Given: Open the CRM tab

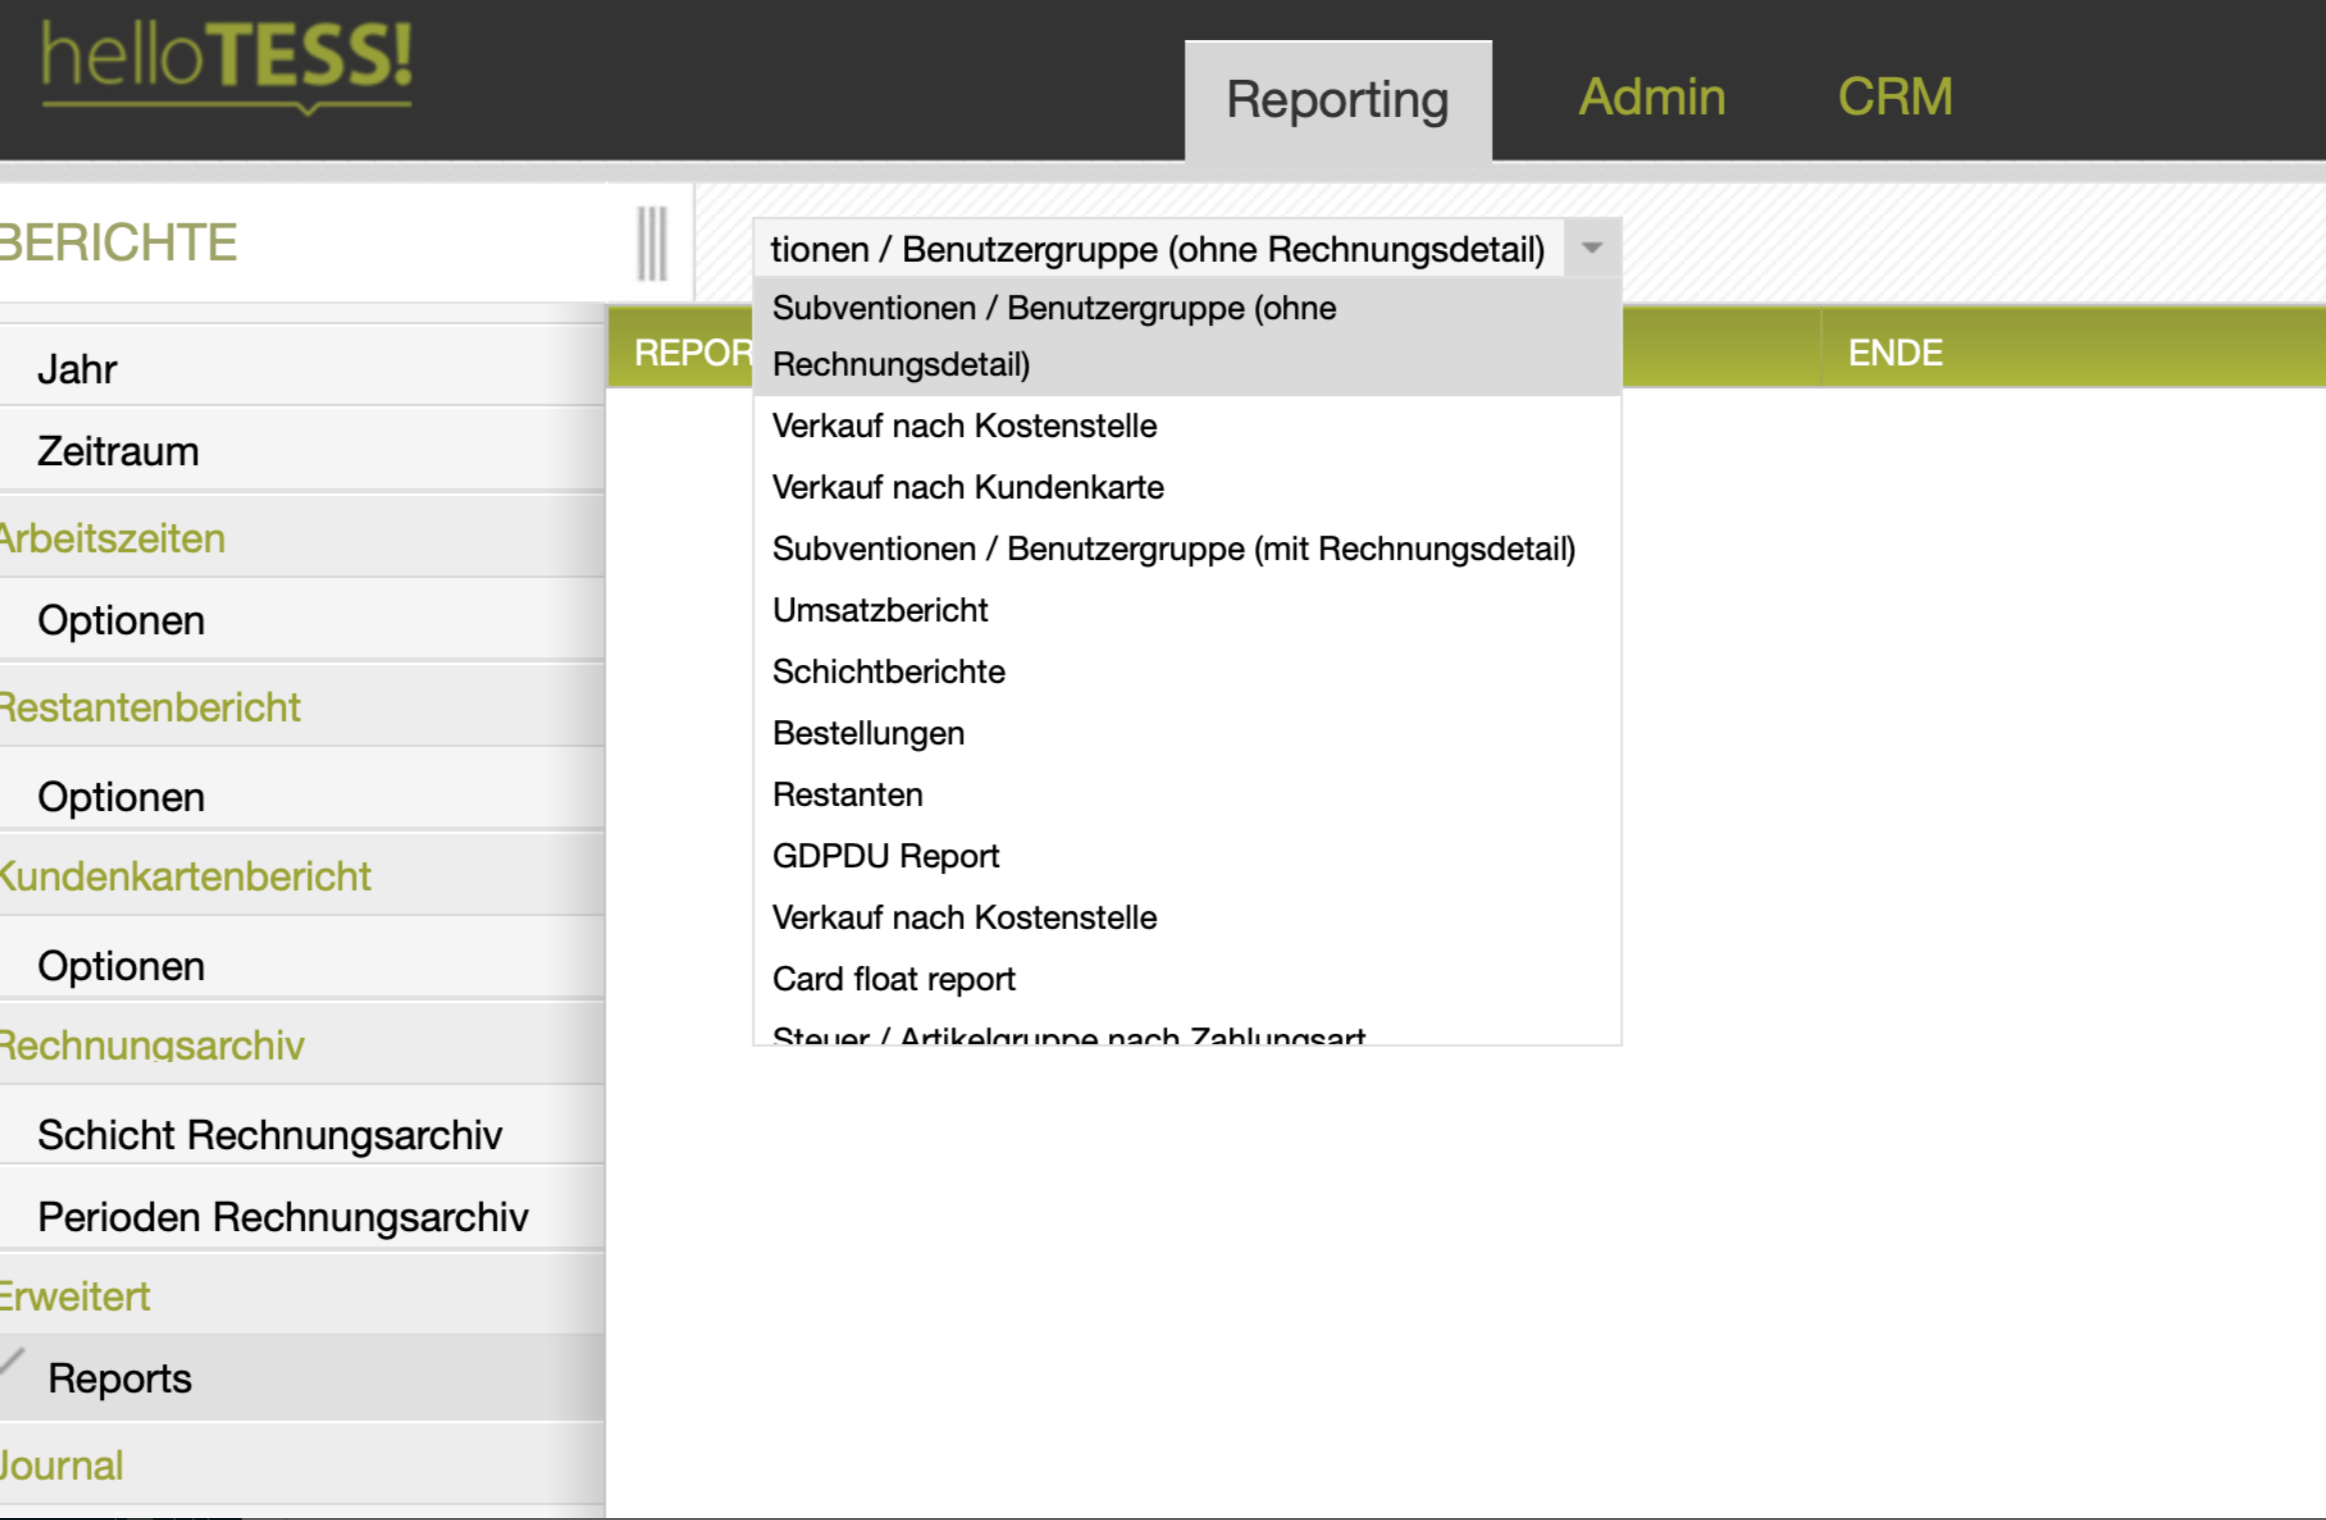Looking at the screenshot, I should pyautogui.click(x=1895, y=97).
